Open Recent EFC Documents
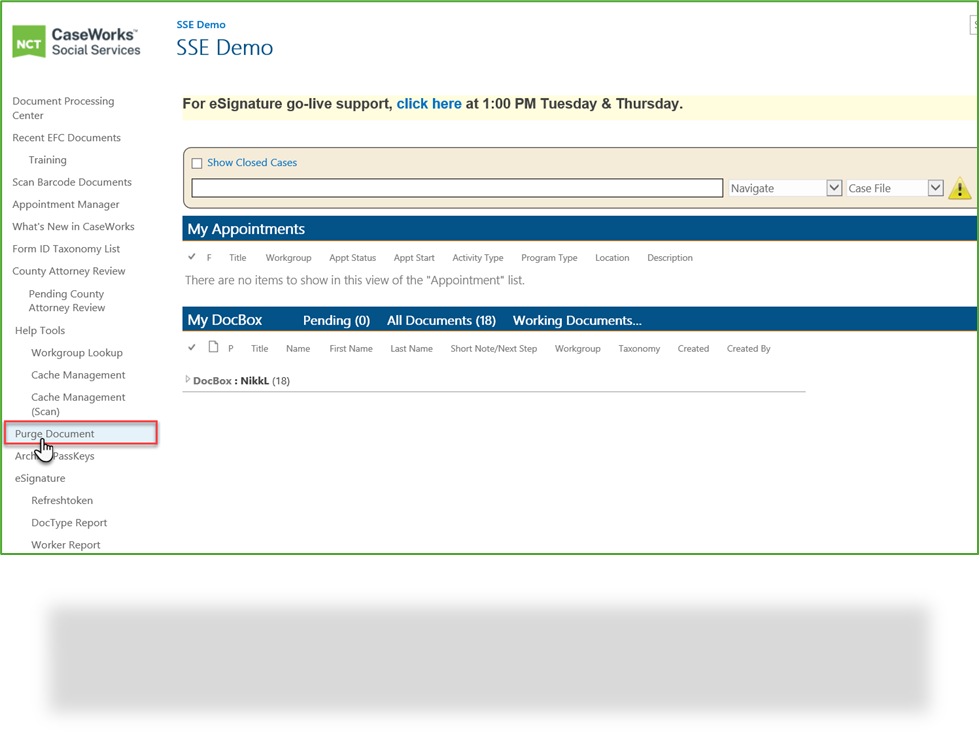Image resolution: width=979 pixels, height=738 pixels. tap(66, 137)
